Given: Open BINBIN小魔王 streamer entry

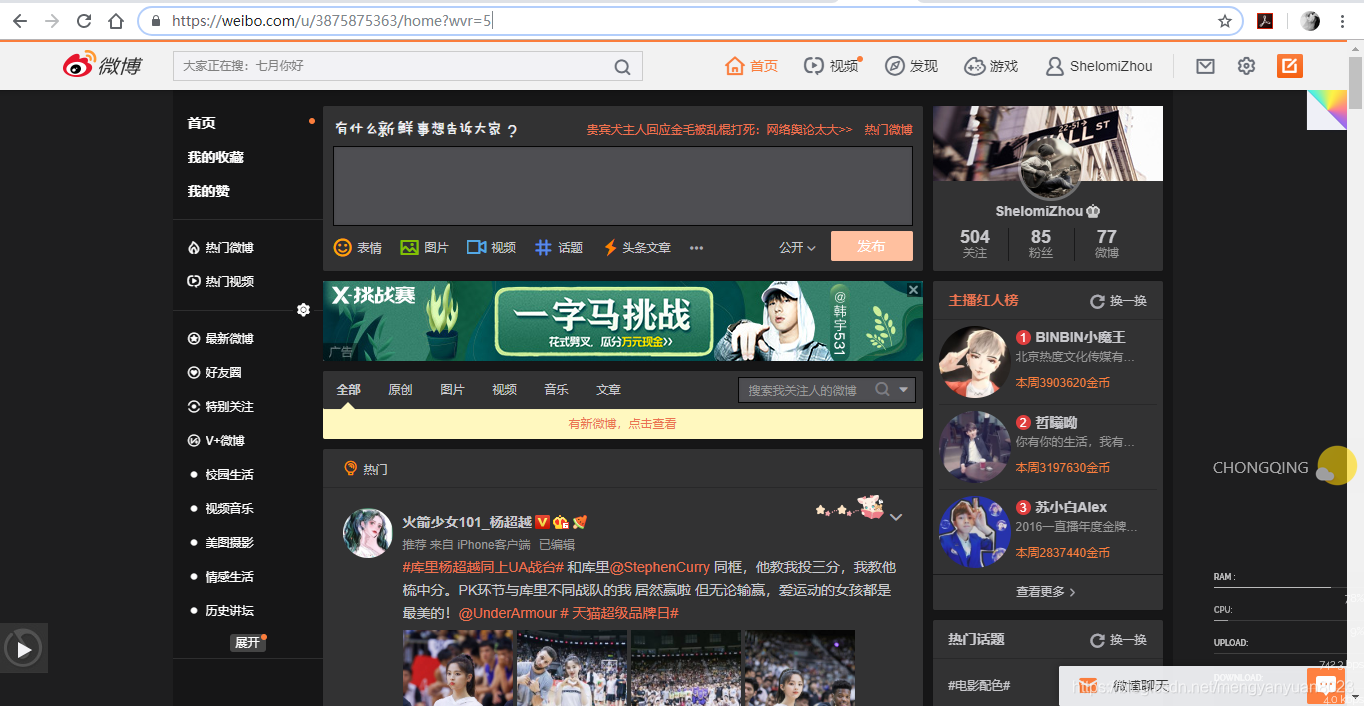Looking at the screenshot, I should click(1047, 362).
